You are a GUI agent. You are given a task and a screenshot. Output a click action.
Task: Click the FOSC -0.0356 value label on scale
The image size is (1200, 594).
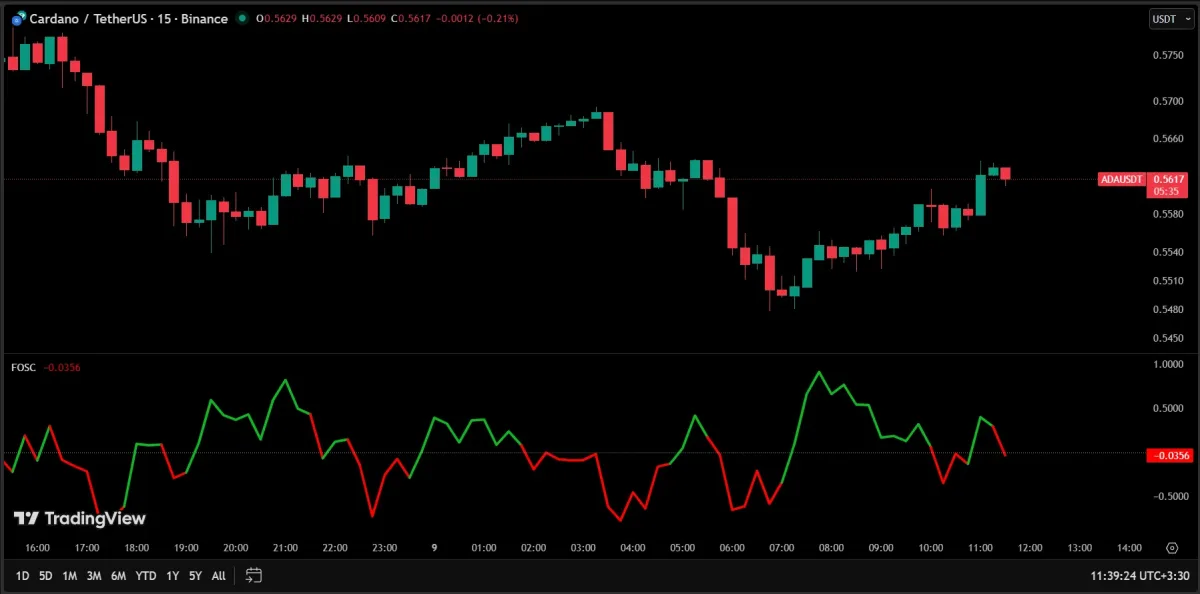point(1169,455)
